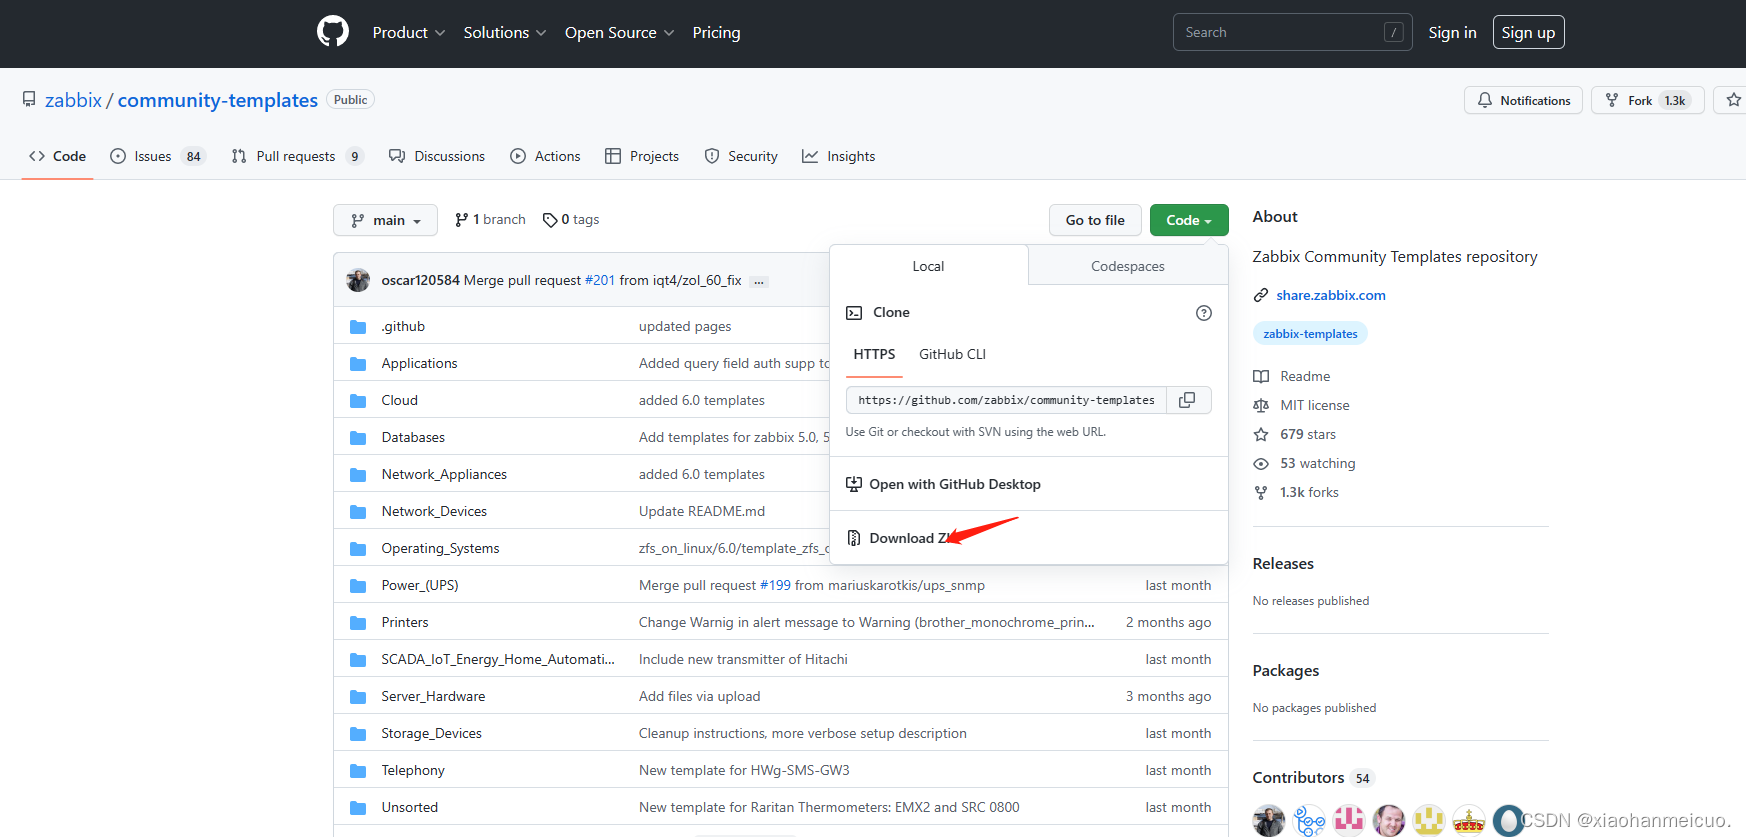The image size is (1746, 837).
Task: Focus the GitHub search field
Action: [x=1292, y=32]
